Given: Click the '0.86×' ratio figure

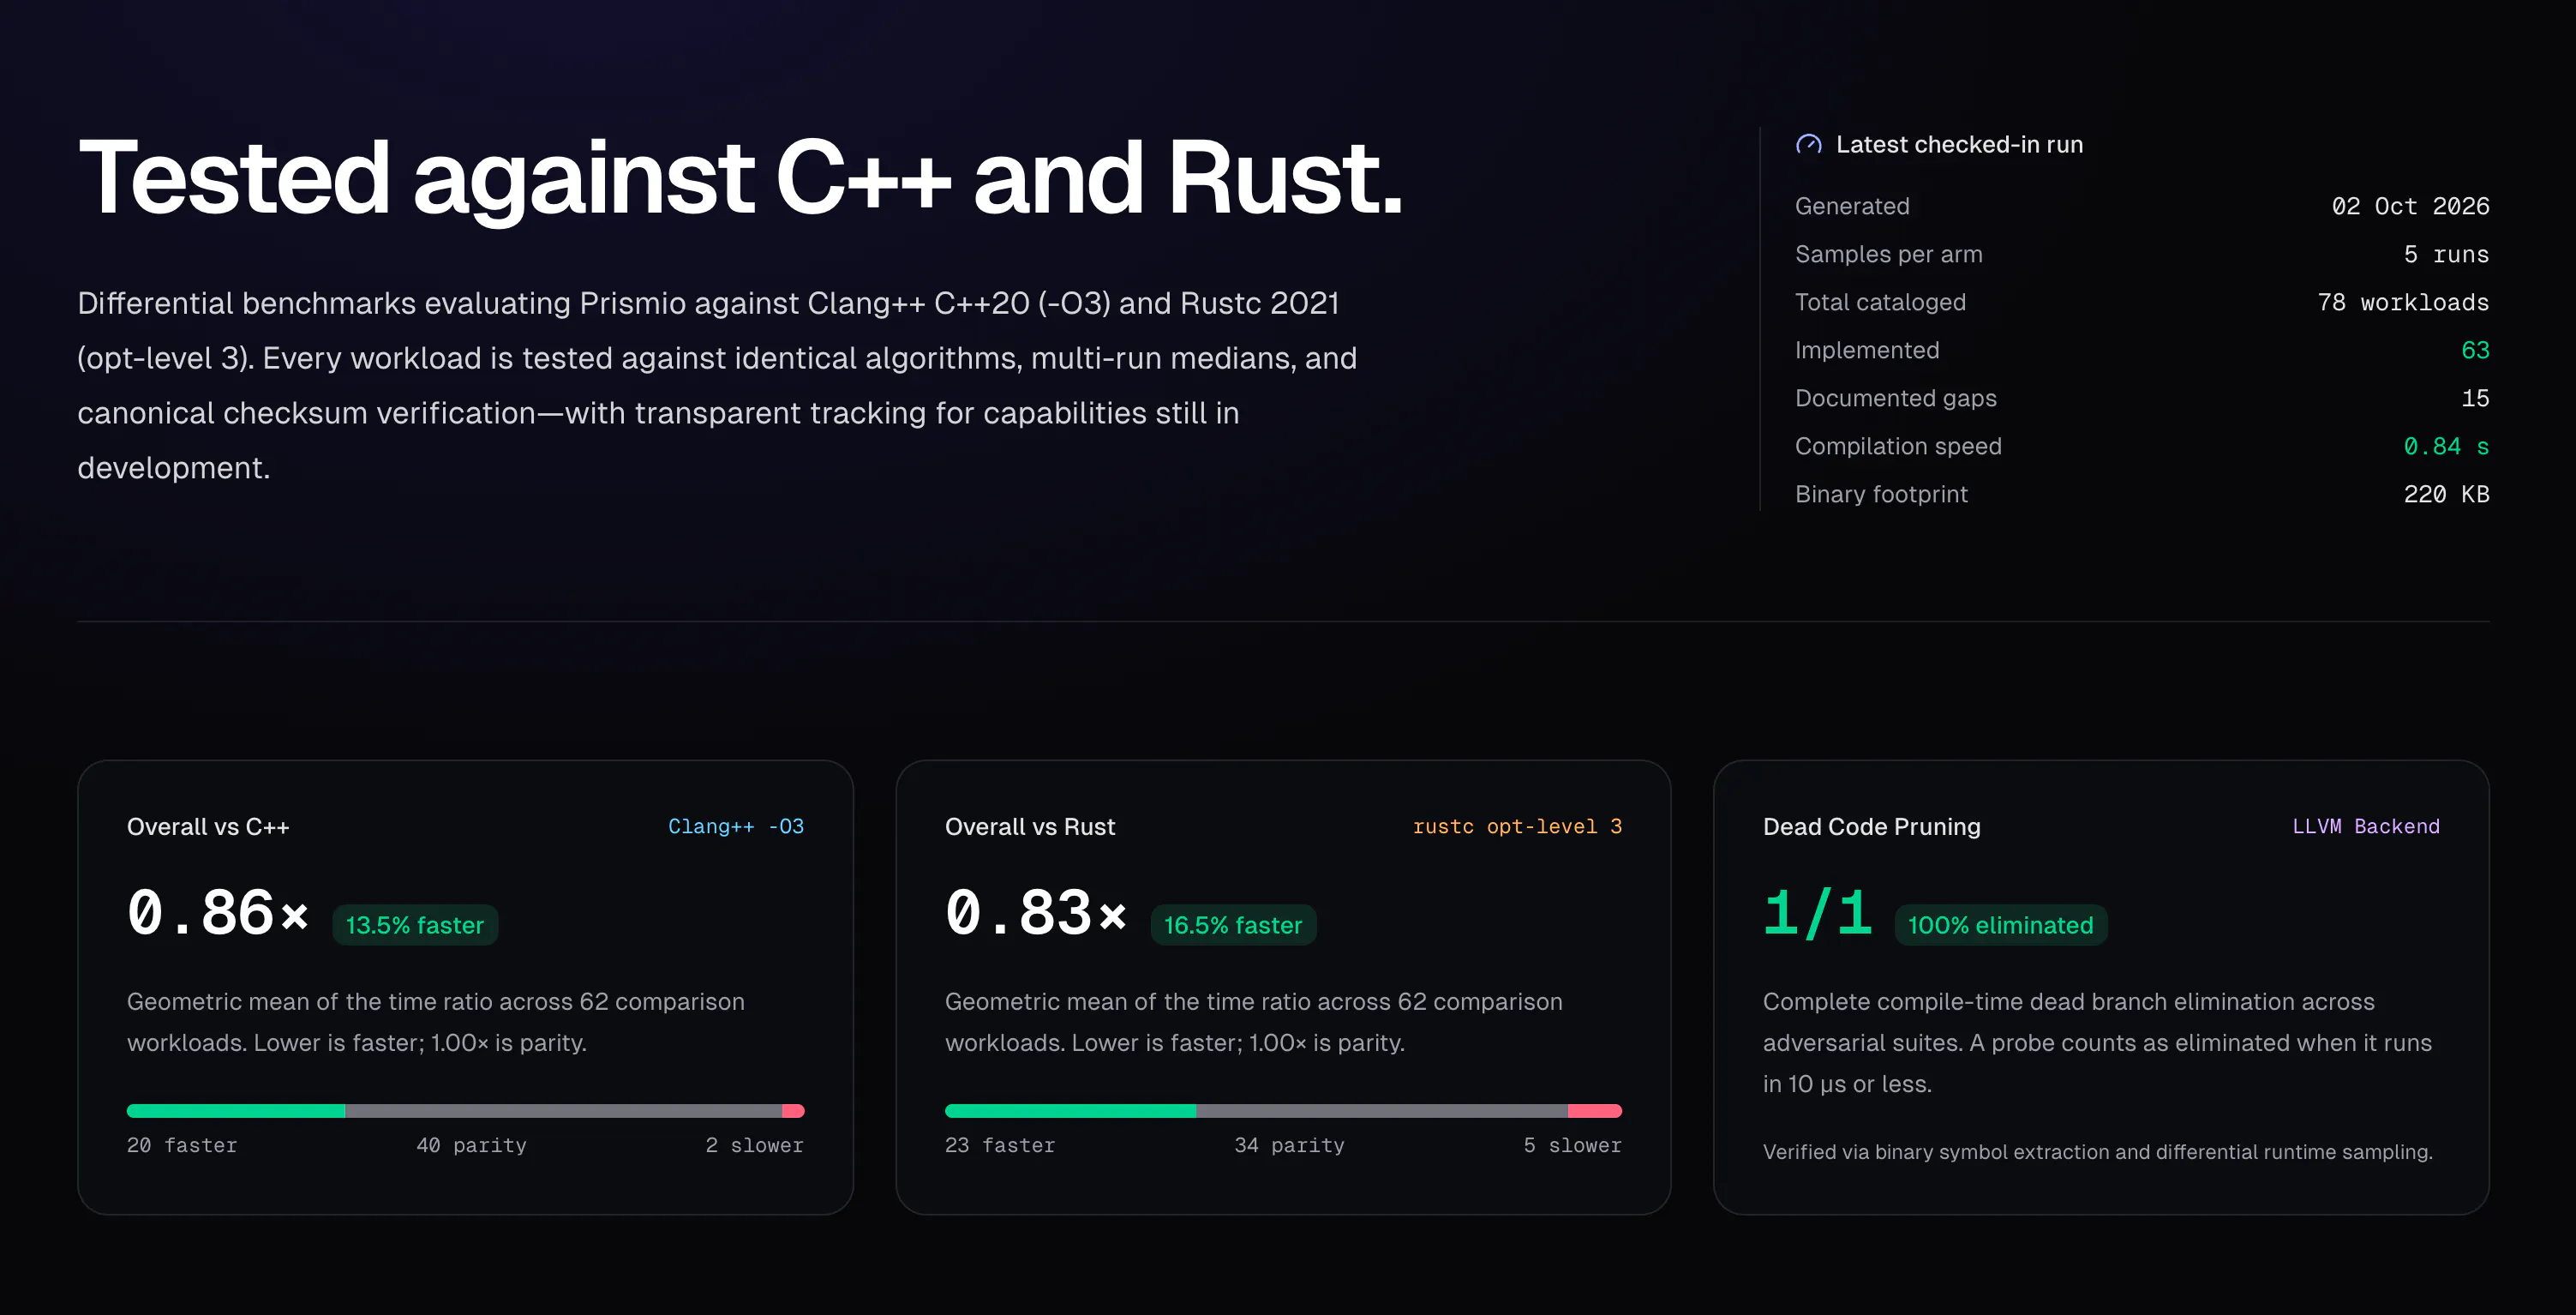Looking at the screenshot, I should pos(218,912).
